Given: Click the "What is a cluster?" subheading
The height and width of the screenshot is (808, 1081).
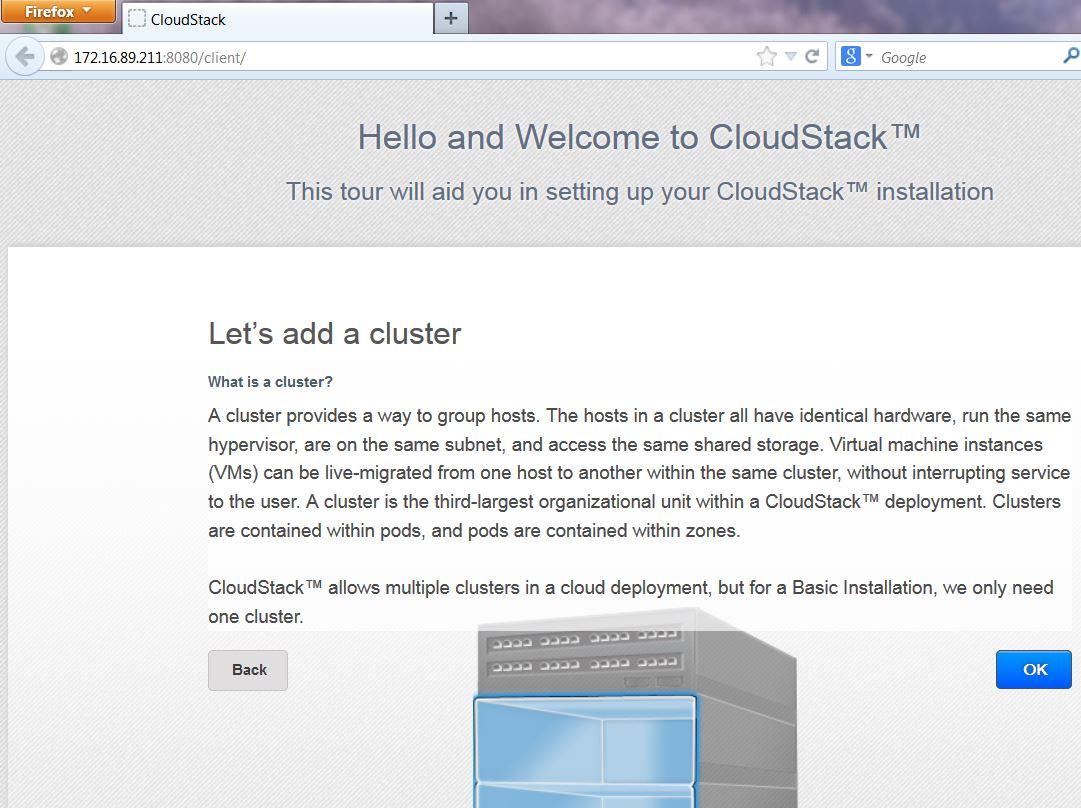Looking at the screenshot, I should pos(270,382).
